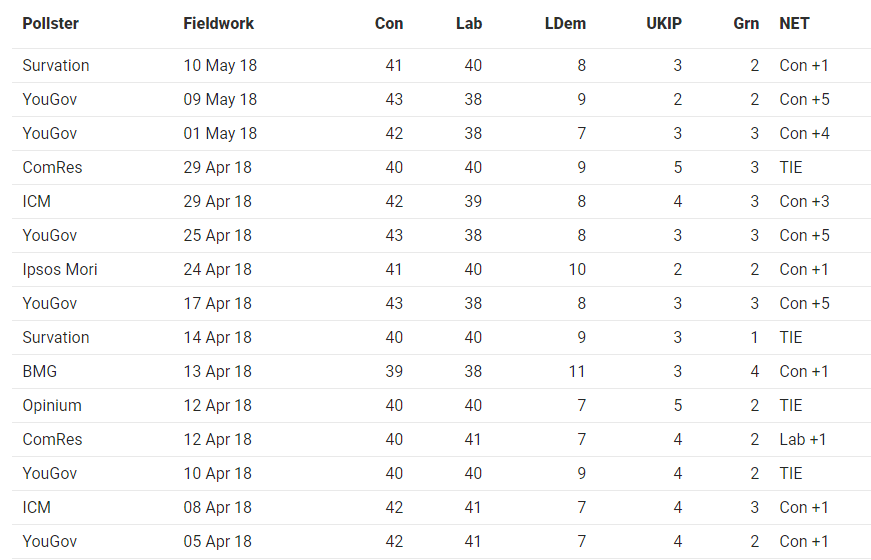The image size is (871, 560).
Task: Select the Lab +1 net result cell
Action: (x=803, y=439)
